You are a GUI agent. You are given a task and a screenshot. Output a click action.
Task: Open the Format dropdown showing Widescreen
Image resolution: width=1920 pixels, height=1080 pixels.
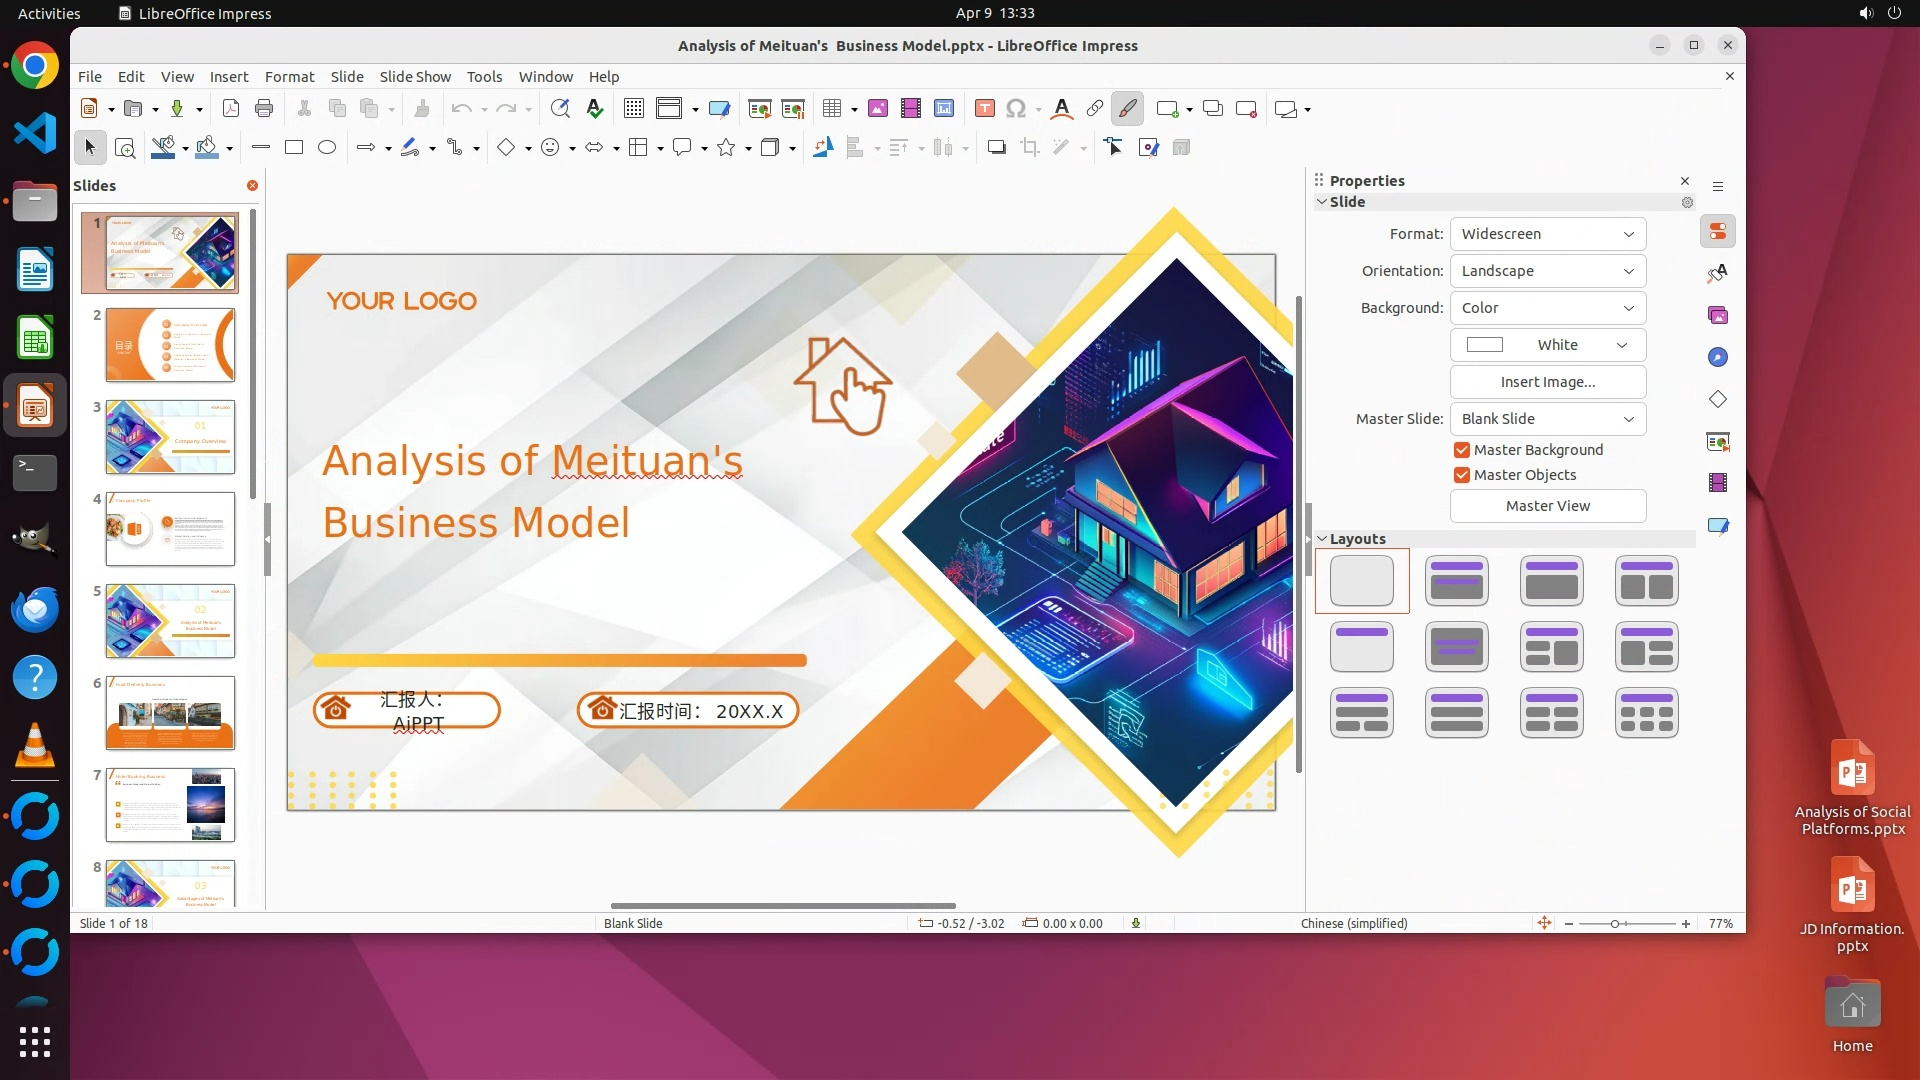point(1547,234)
